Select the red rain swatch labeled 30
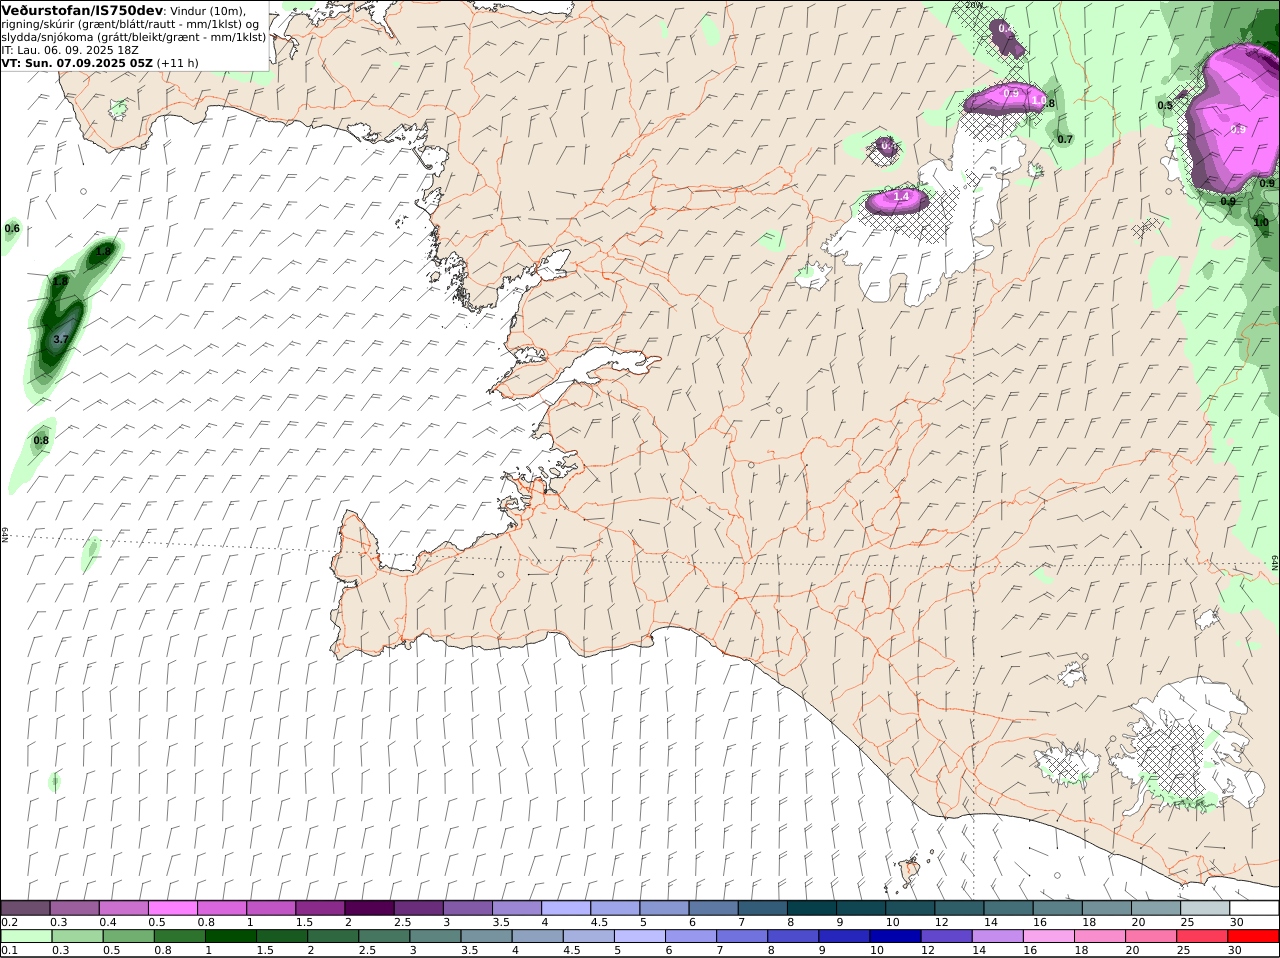 [1254, 936]
